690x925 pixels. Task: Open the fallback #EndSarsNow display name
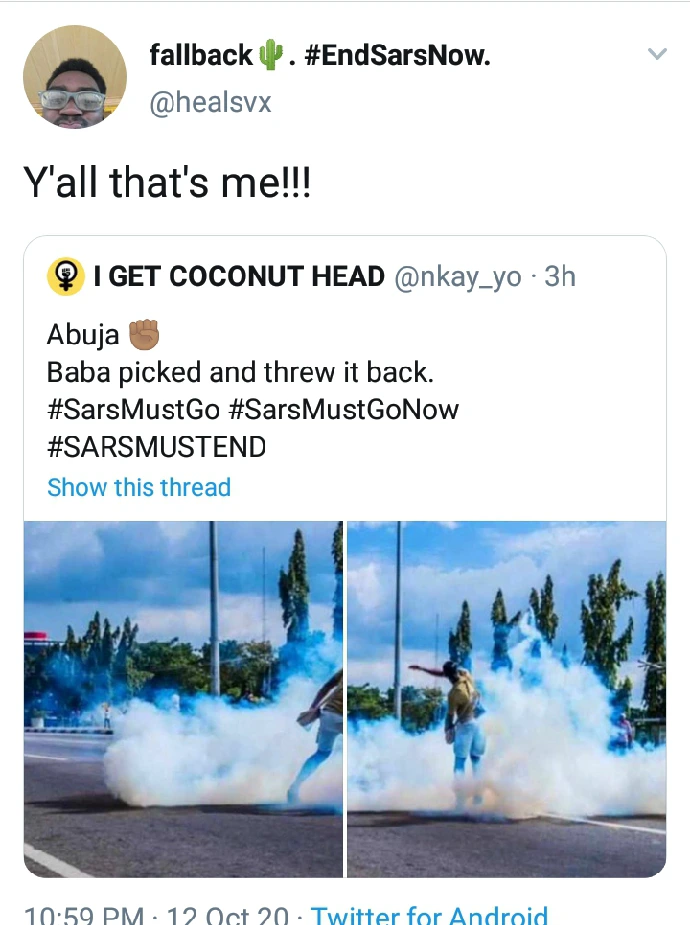pos(320,56)
